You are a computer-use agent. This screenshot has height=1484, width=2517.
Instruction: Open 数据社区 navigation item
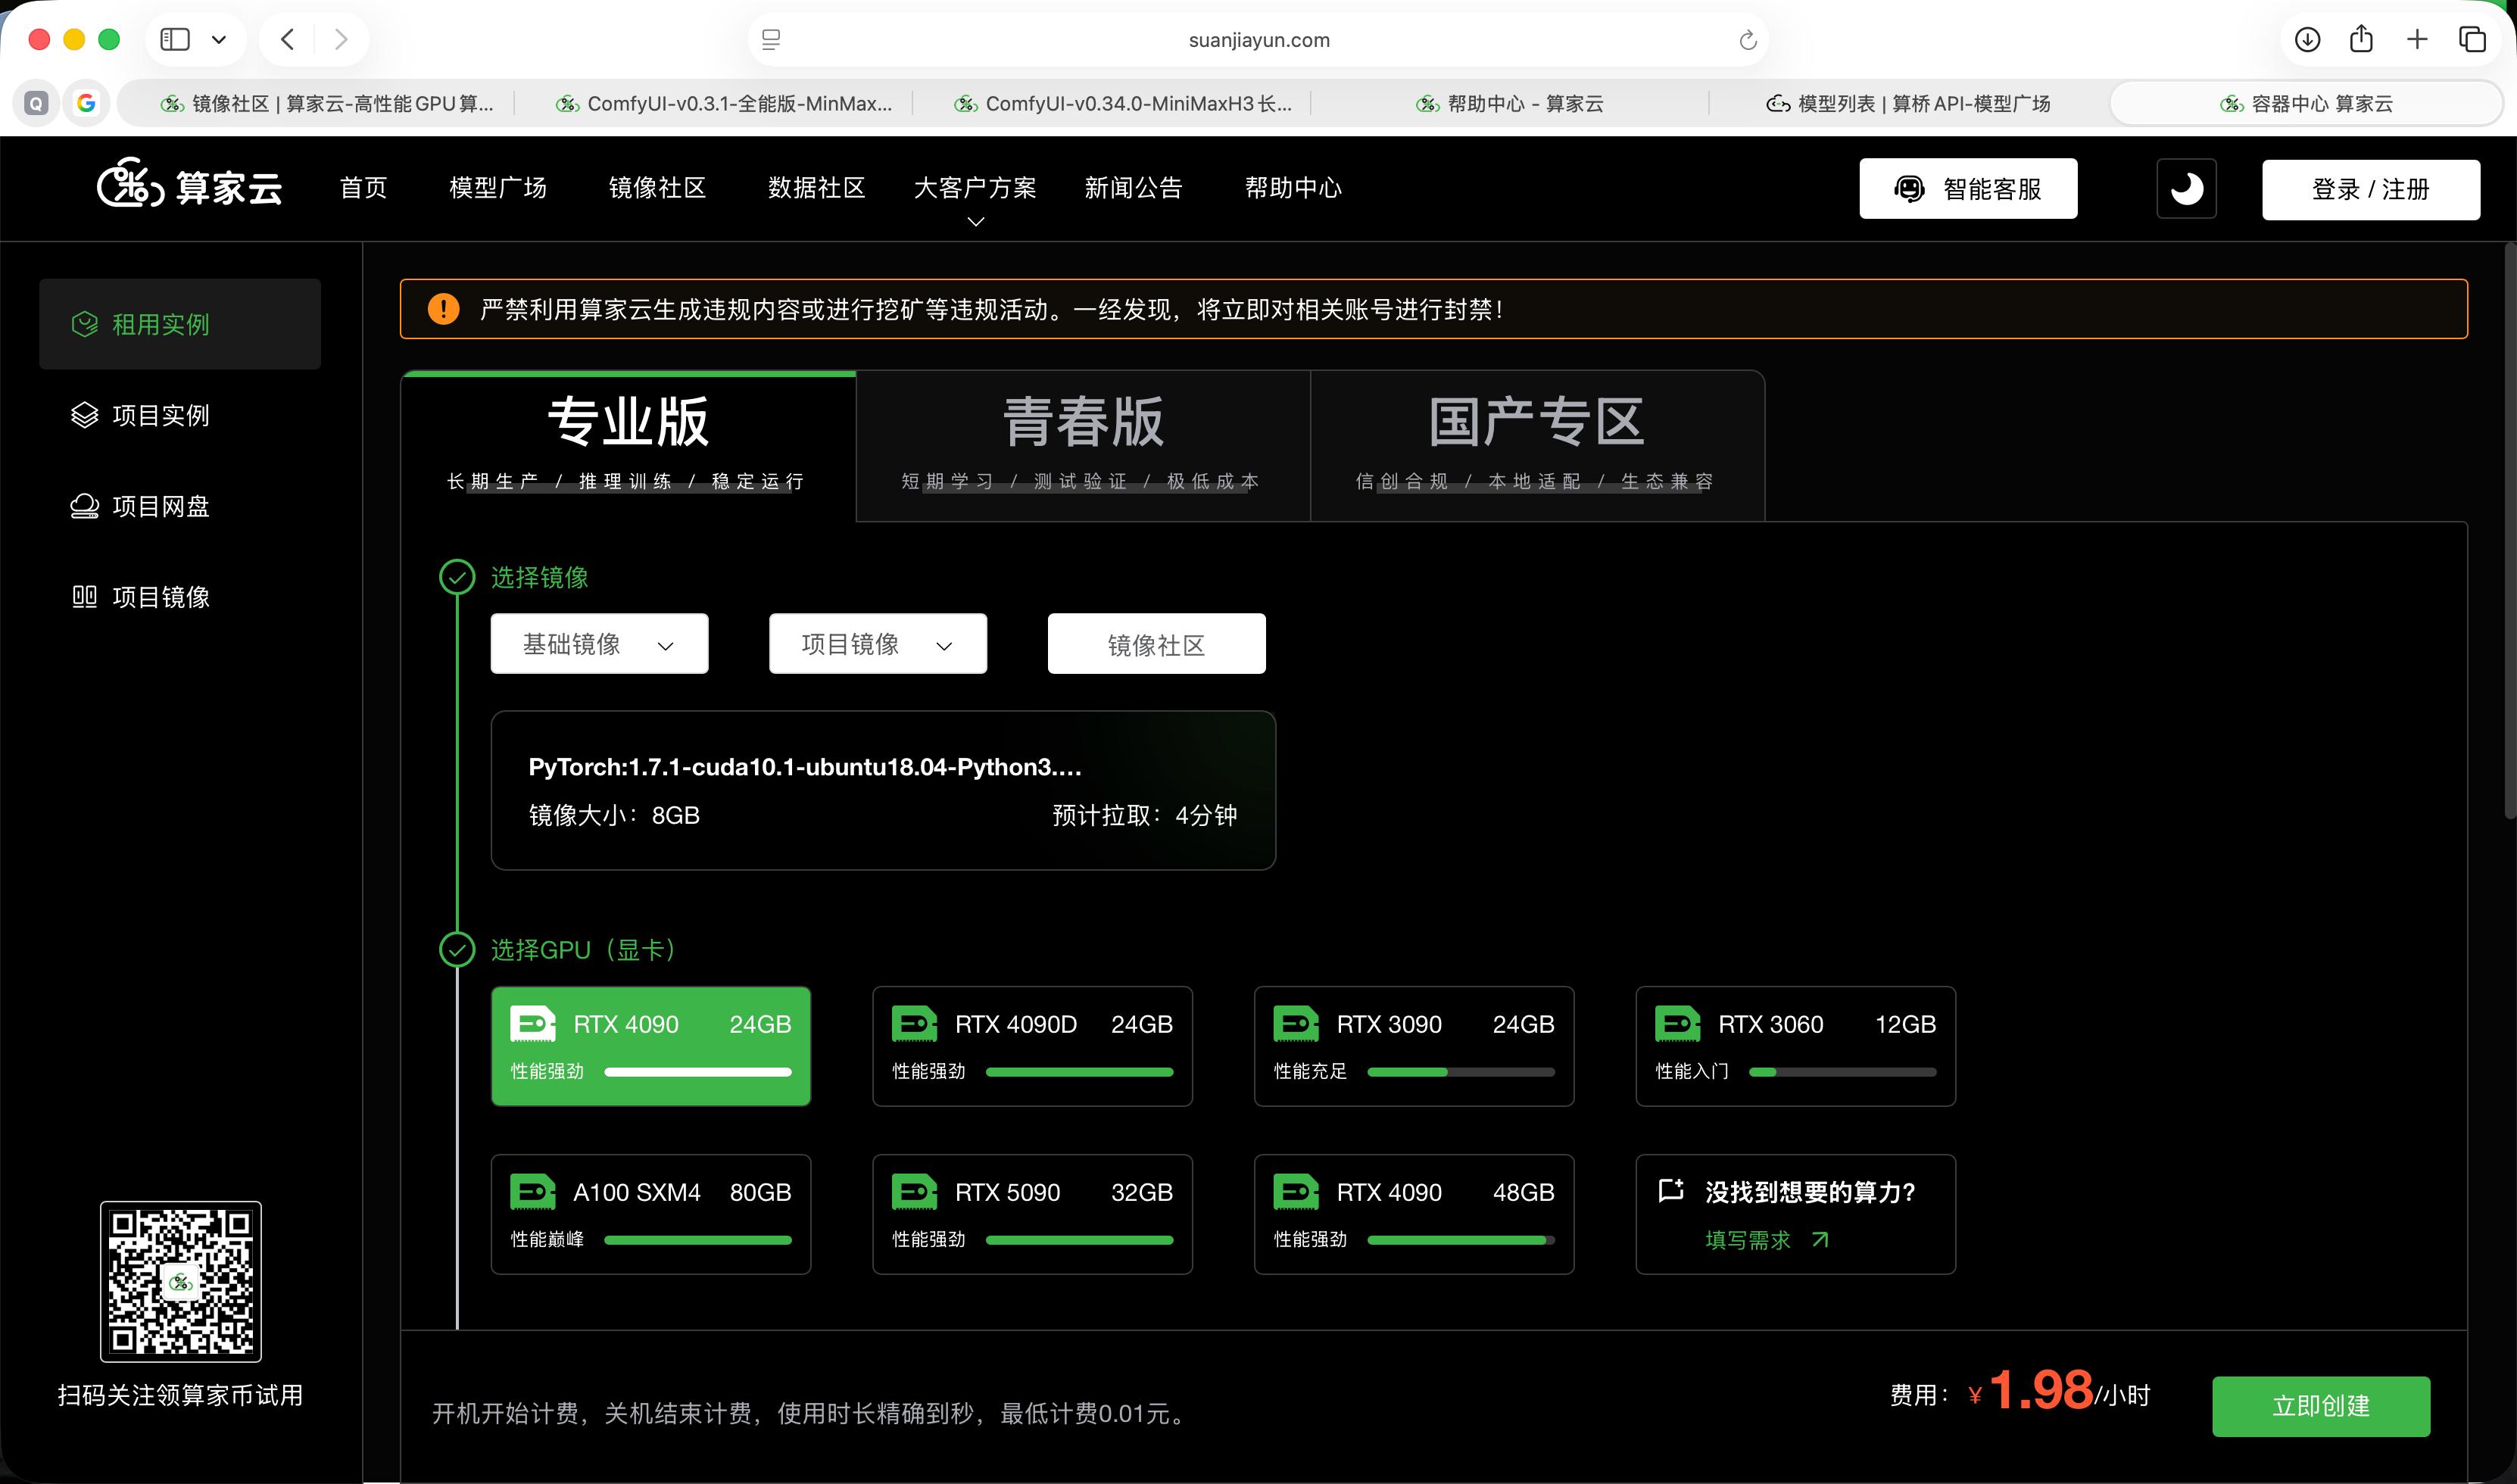[816, 187]
